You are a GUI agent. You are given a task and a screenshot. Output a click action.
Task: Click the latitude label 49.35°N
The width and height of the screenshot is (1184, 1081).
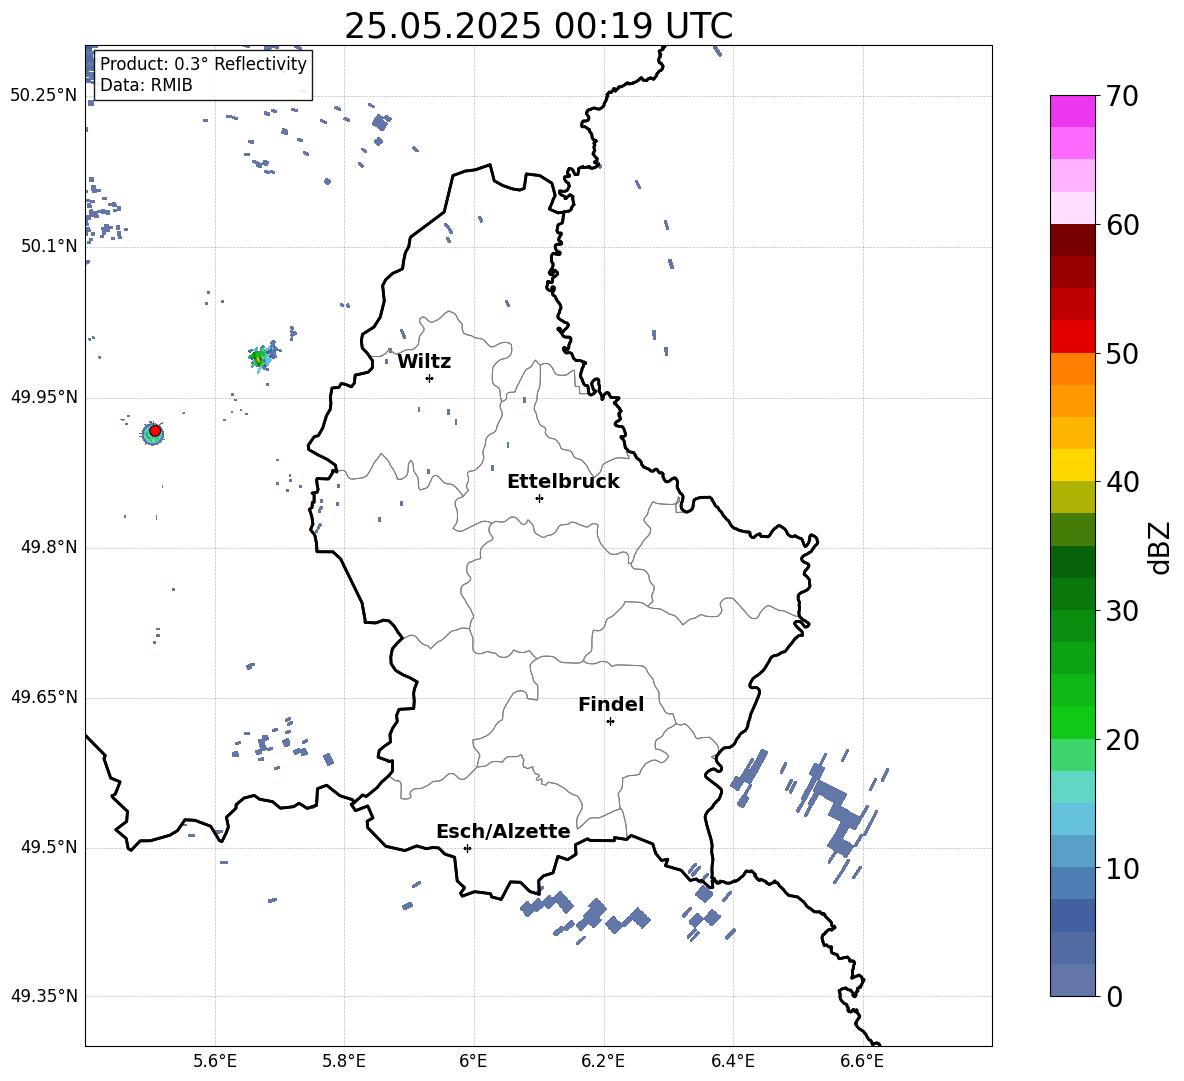pyautogui.click(x=43, y=996)
